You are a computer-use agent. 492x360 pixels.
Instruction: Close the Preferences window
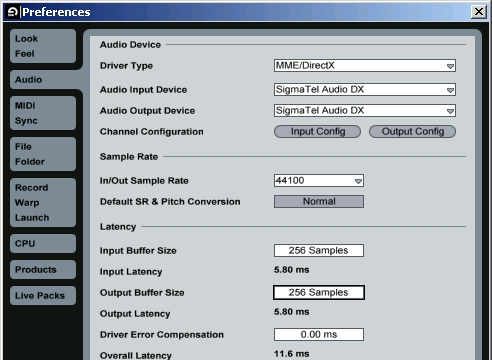479,12
